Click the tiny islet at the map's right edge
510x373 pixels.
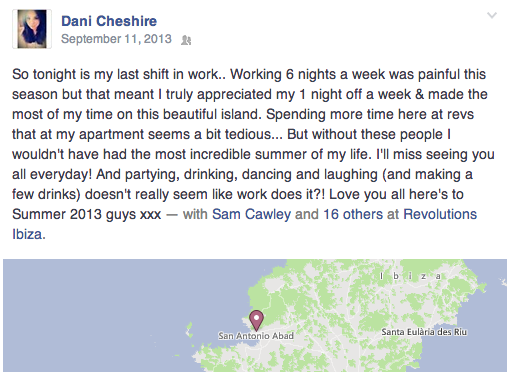(x=504, y=283)
